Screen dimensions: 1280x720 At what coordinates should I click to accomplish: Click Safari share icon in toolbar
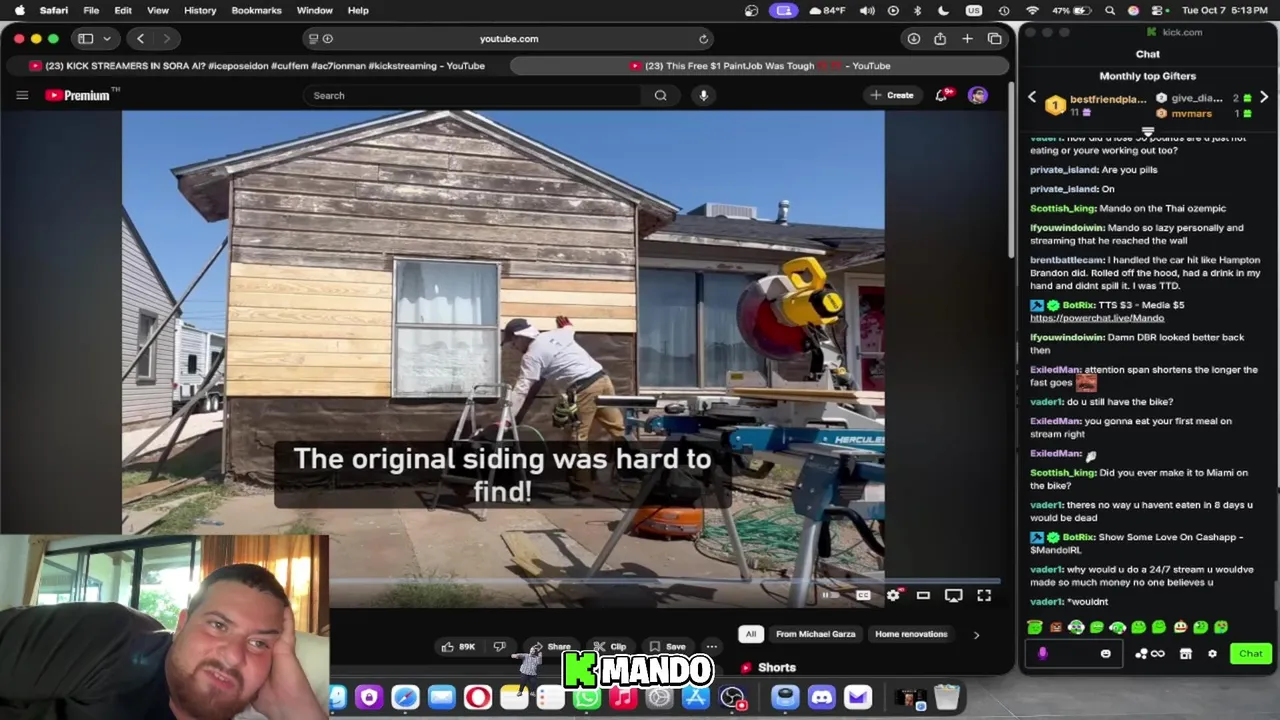(x=940, y=38)
